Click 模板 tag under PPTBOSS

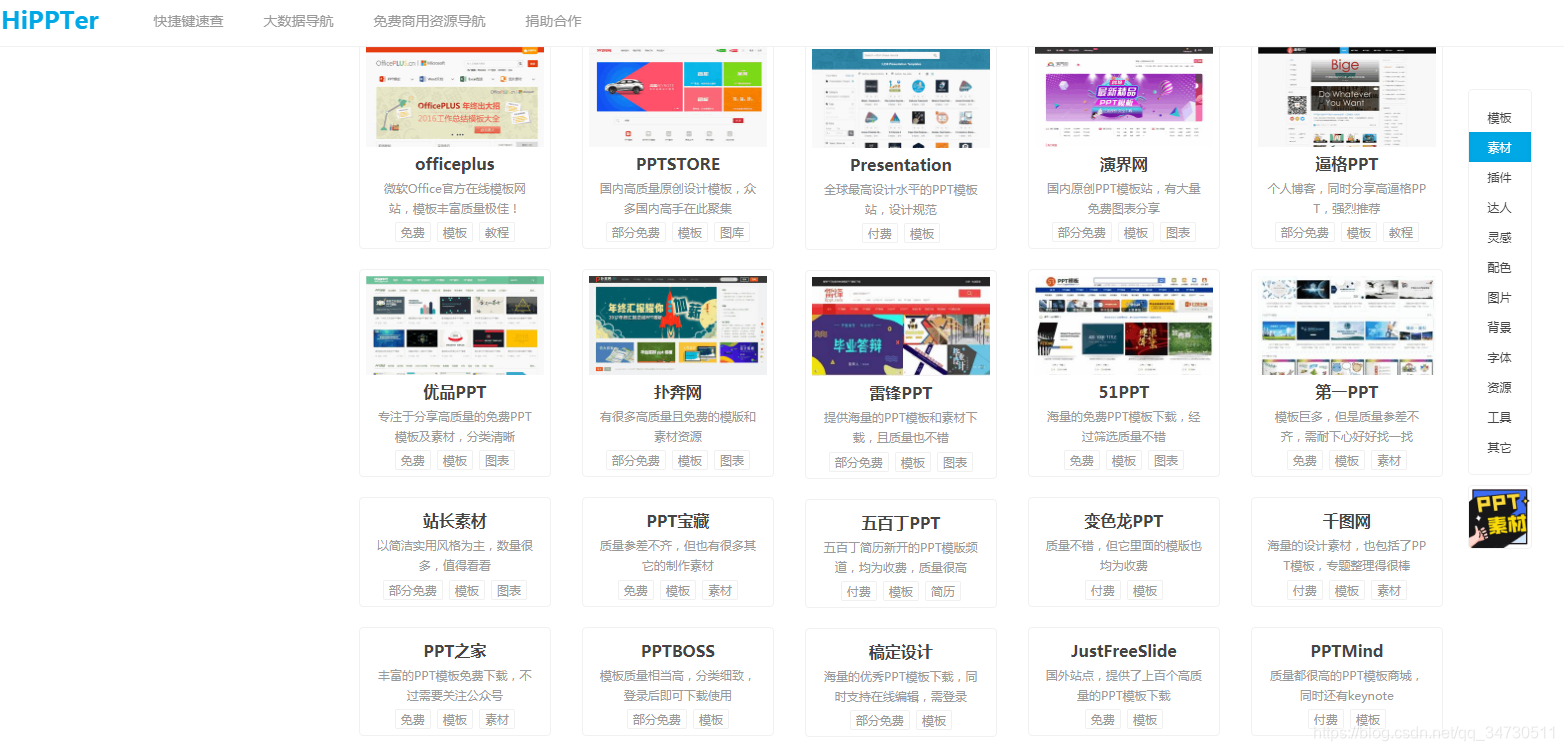click(711, 719)
